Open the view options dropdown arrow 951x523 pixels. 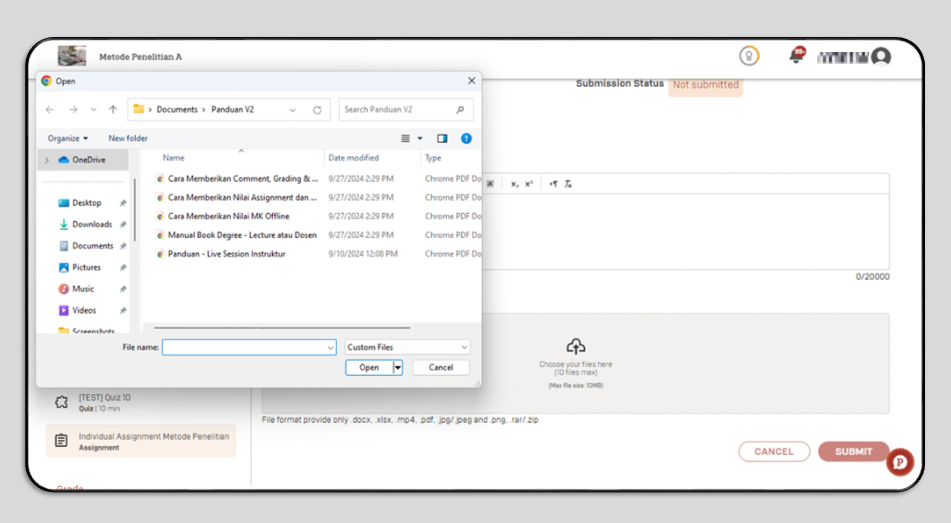click(x=420, y=138)
